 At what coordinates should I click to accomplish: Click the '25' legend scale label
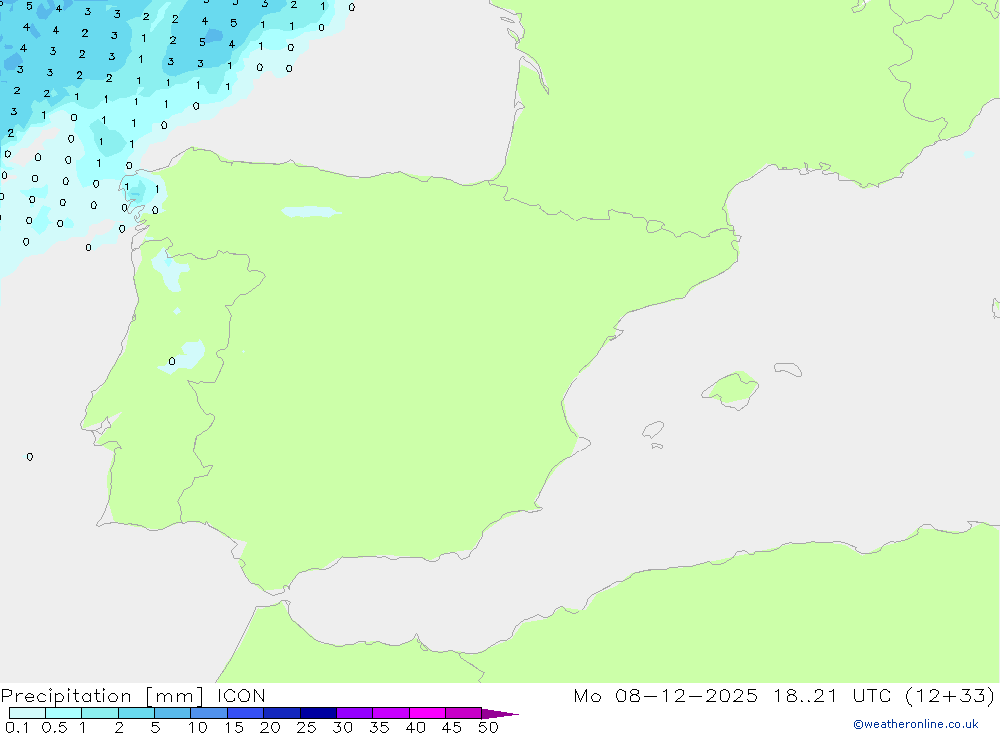coord(306,727)
